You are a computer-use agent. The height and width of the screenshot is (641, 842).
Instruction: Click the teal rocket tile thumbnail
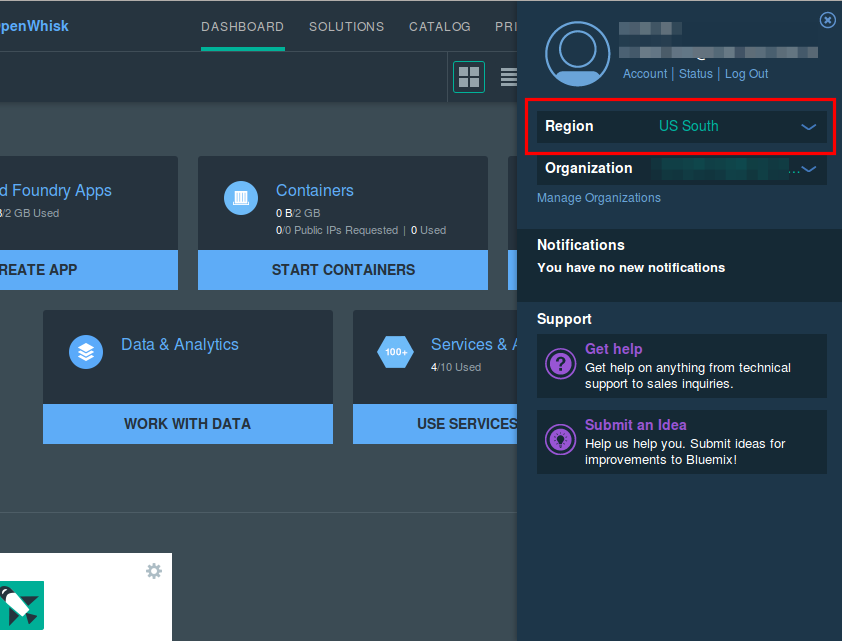(x=21, y=606)
